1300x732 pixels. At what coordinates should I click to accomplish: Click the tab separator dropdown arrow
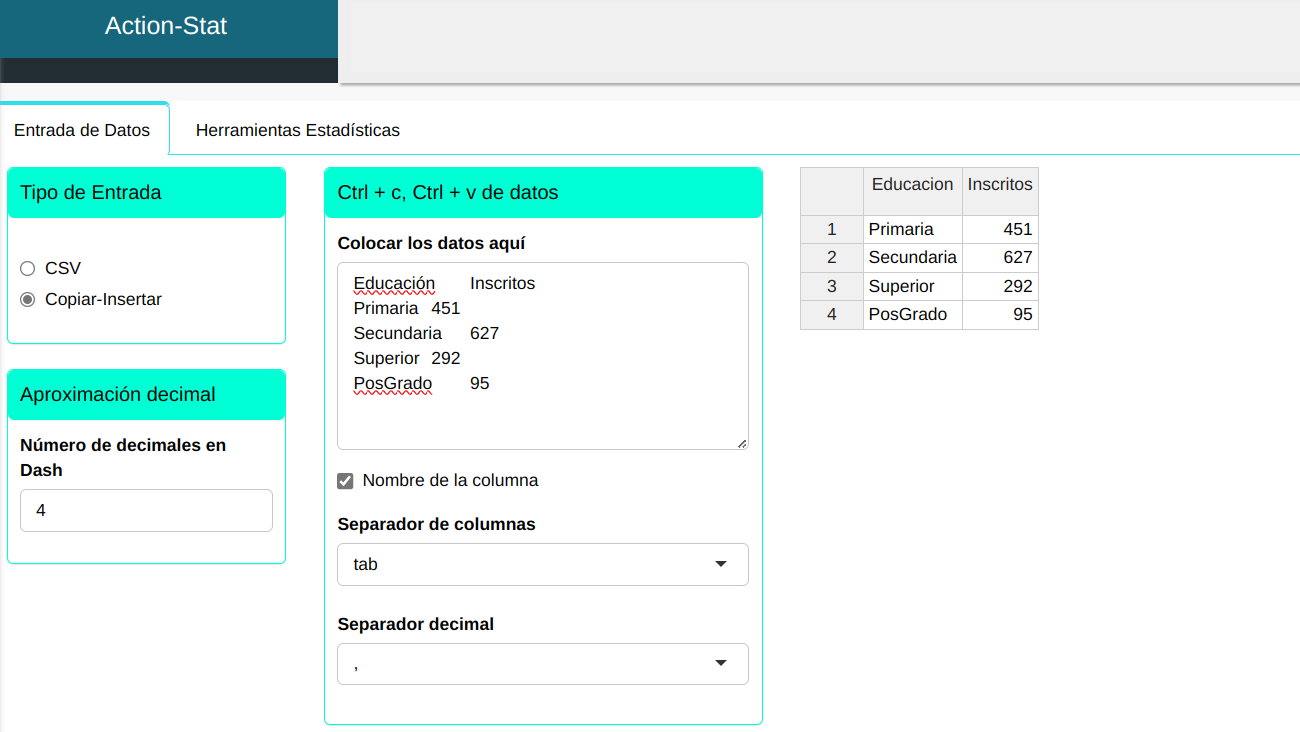click(x=721, y=564)
